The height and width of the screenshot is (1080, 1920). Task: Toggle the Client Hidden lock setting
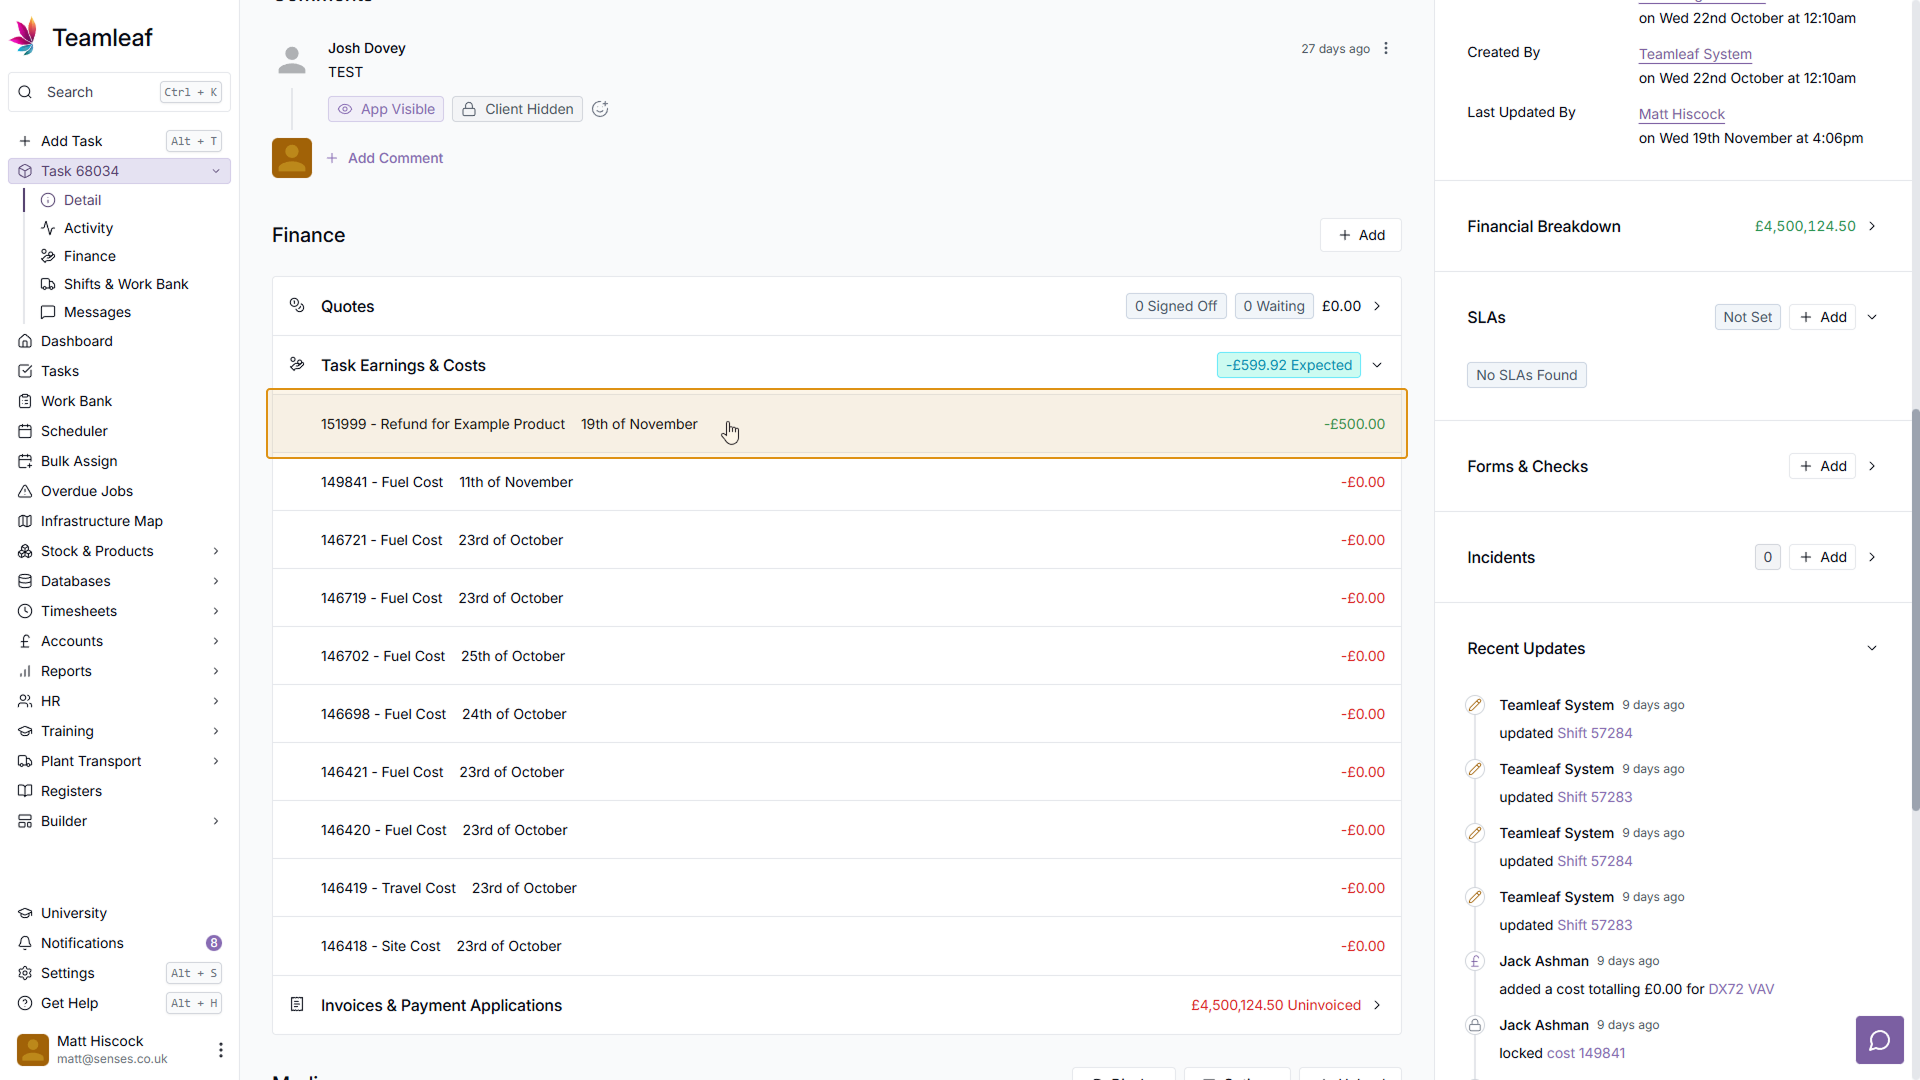517,109
